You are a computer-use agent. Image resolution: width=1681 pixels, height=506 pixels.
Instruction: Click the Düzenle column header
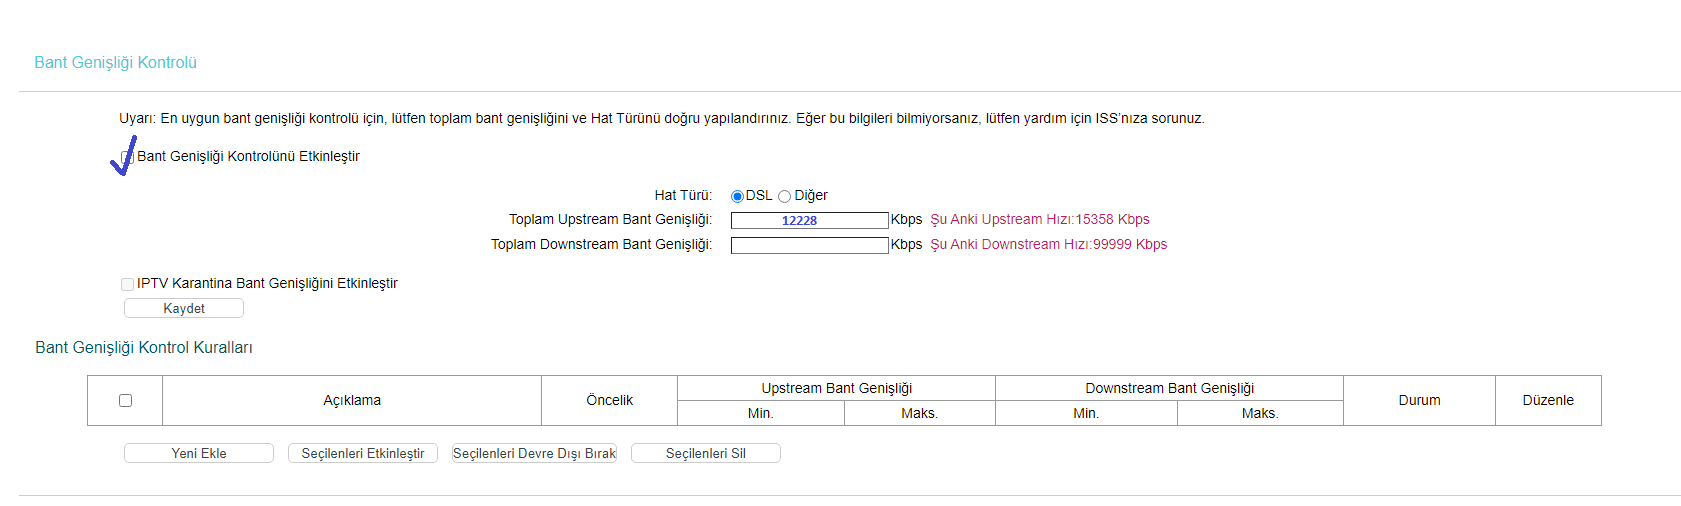click(1547, 400)
